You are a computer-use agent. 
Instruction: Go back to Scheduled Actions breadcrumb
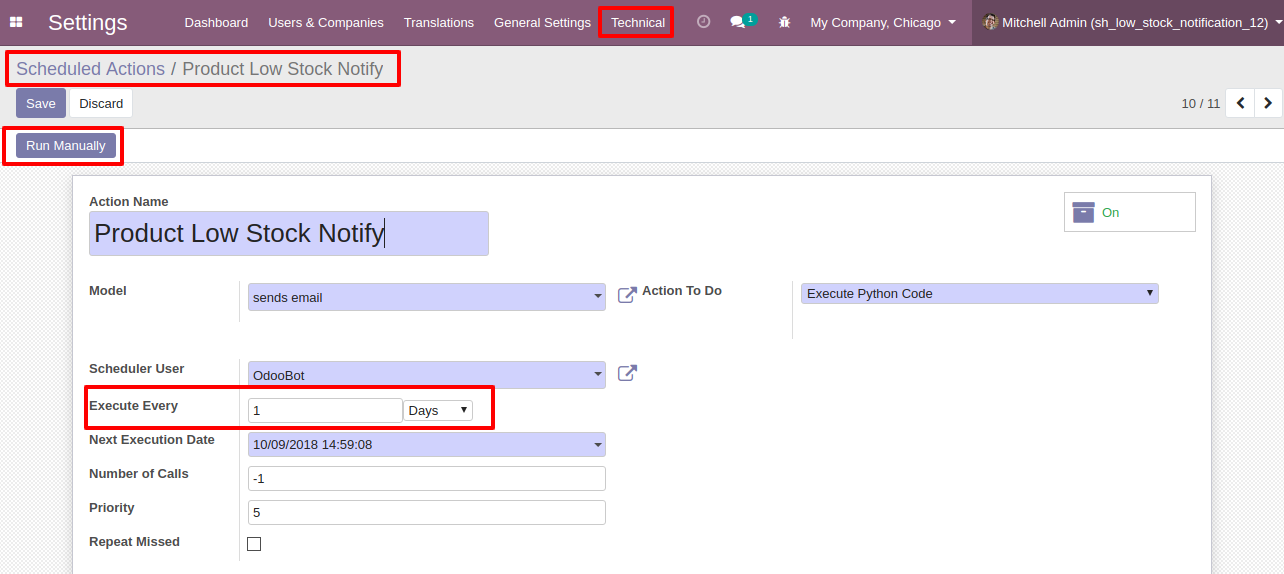pos(90,69)
